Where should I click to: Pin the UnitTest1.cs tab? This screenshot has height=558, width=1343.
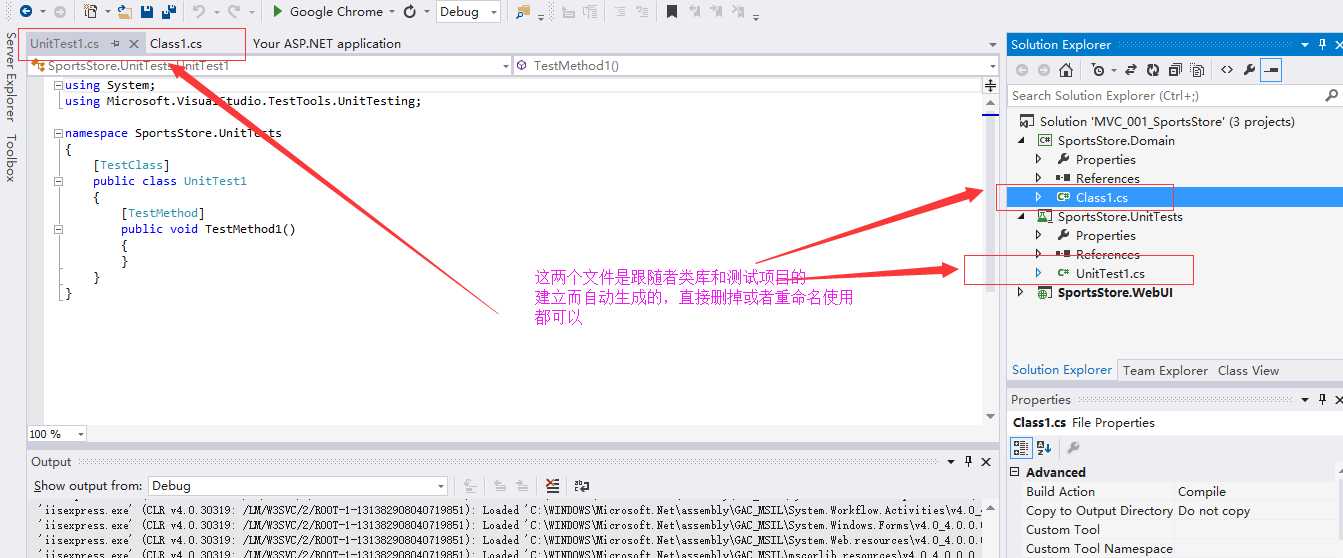tap(115, 44)
